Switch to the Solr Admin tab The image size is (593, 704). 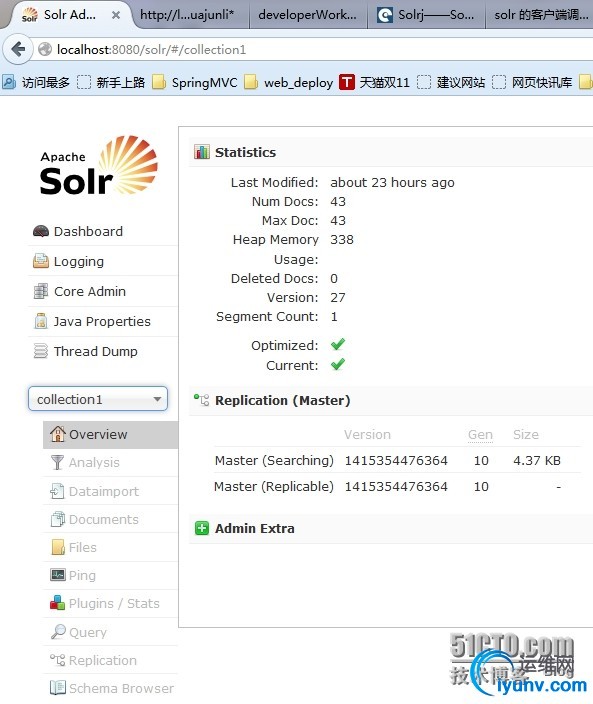coord(70,15)
